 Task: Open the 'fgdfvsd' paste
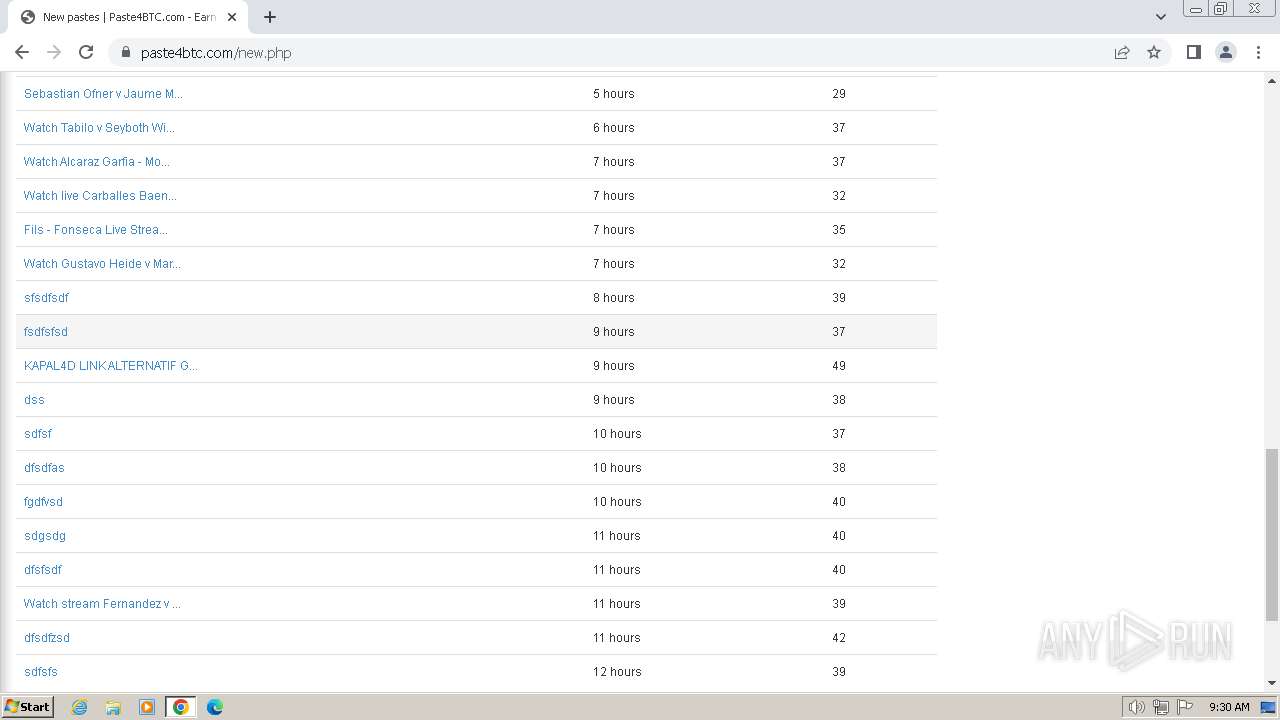tap(43, 502)
